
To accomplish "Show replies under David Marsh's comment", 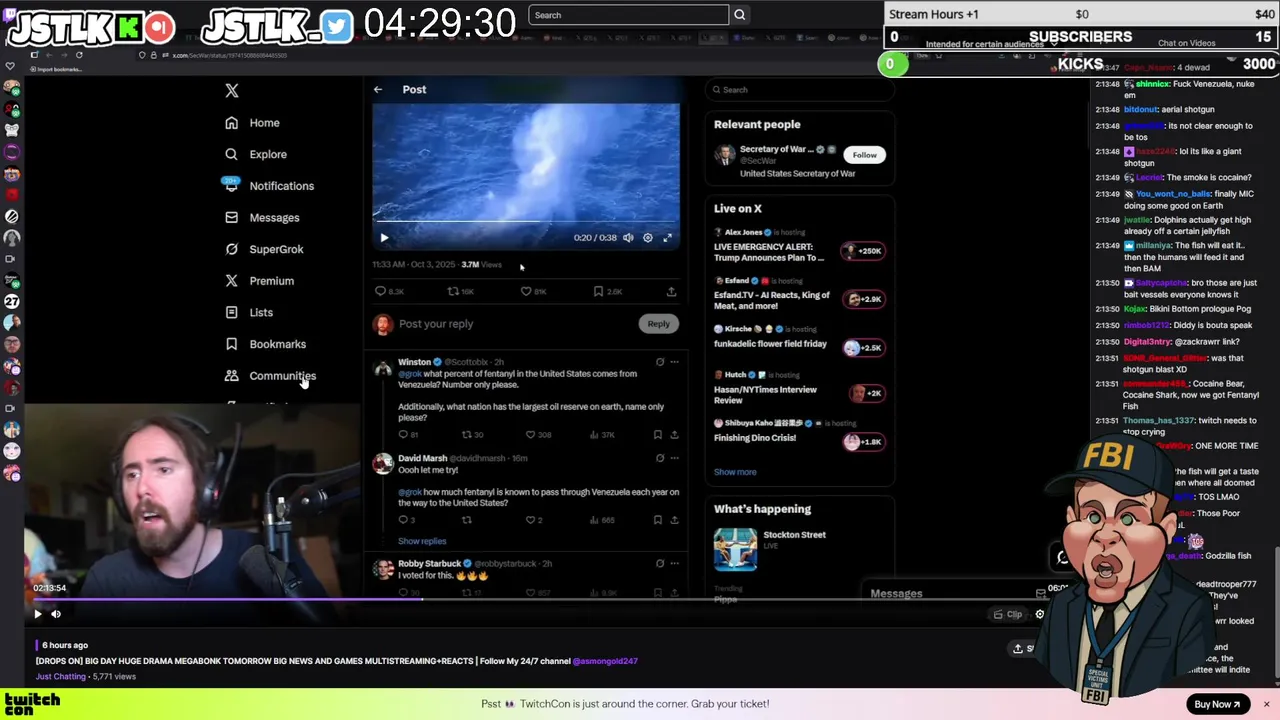I will [422, 541].
